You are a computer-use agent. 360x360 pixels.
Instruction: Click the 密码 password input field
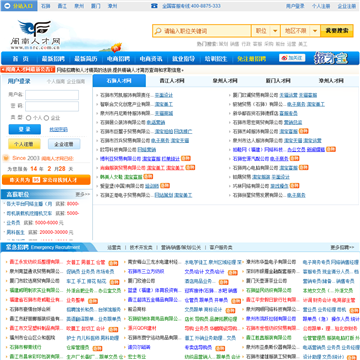(52, 106)
